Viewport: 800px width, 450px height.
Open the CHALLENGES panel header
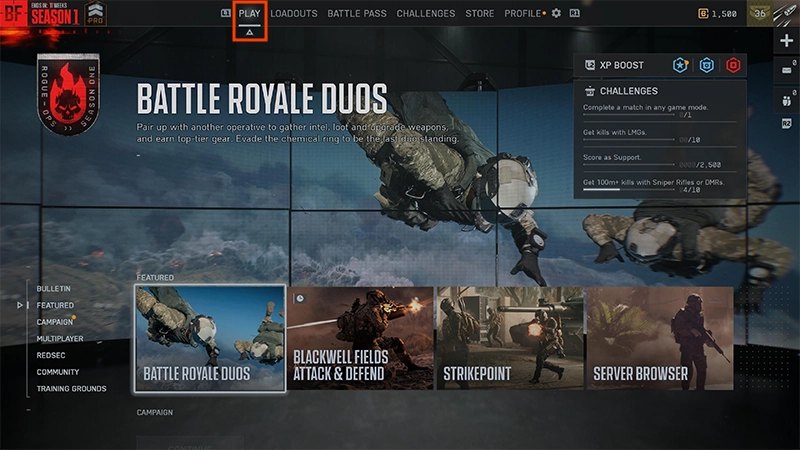click(x=629, y=91)
